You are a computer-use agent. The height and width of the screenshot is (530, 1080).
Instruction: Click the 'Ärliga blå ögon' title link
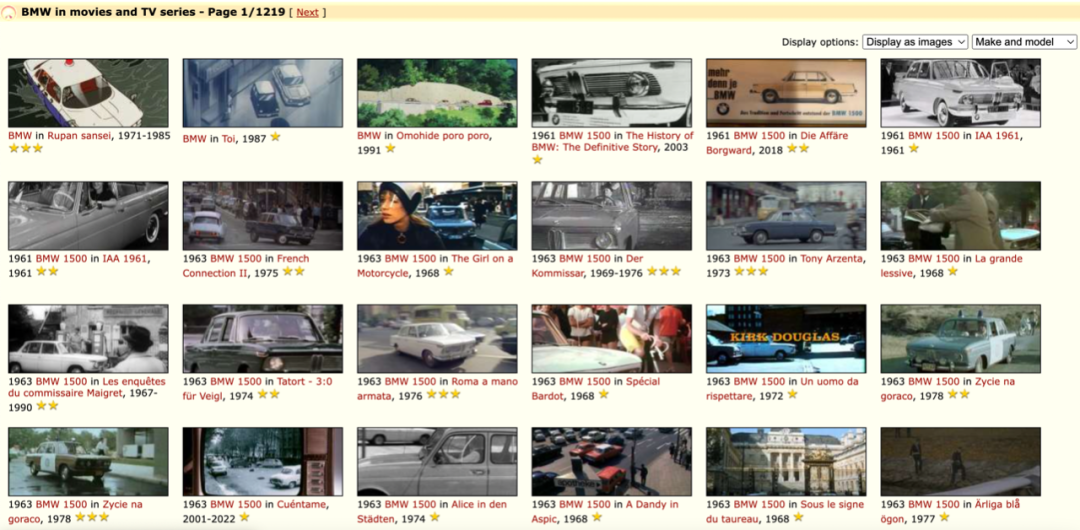tap(951, 511)
